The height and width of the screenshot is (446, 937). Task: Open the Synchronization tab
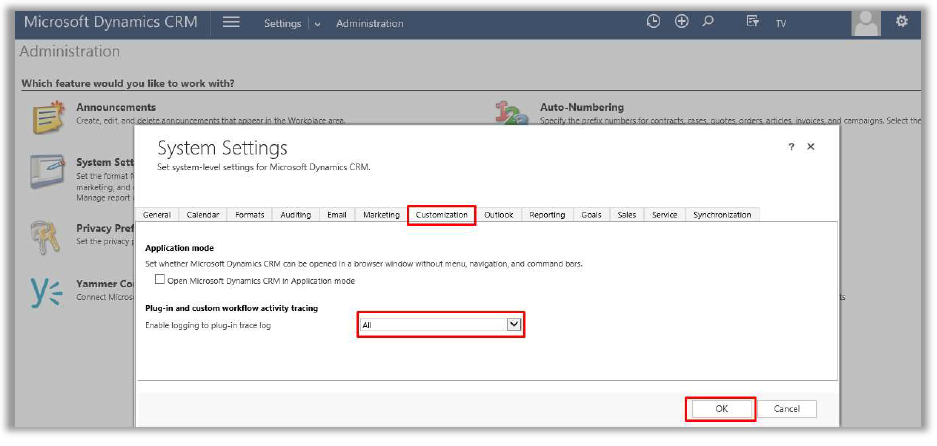(x=721, y=215)
